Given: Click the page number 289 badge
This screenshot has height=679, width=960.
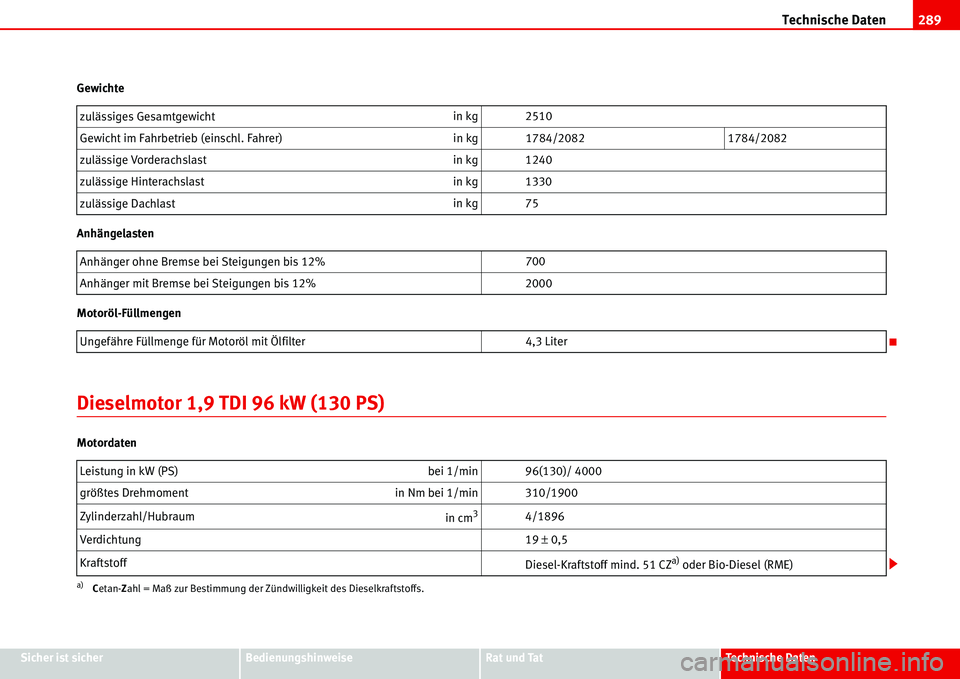Looking at the screenshot, I should point(929,20).
